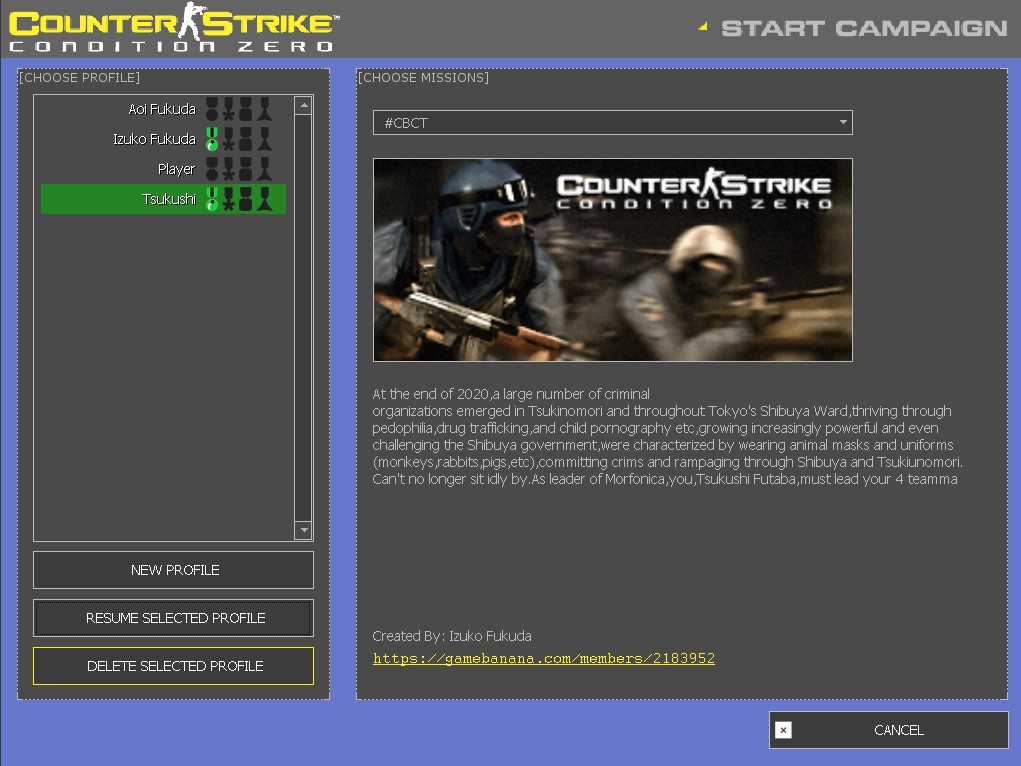This screenshot has height=766, width=1021.
Task: Click the Expert medal icon next to Aoi Fukuda
Action: 264,109
